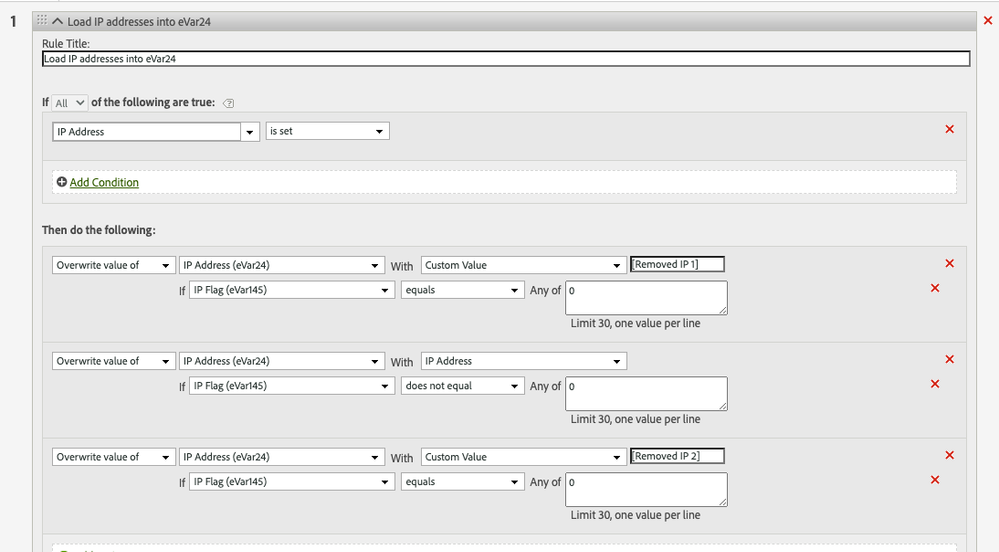Image resolution: width=999 pixels, height=552 pixels.
Task: Delete the second Overwrite action using IP Address
Action: click(x=949, y=360)
